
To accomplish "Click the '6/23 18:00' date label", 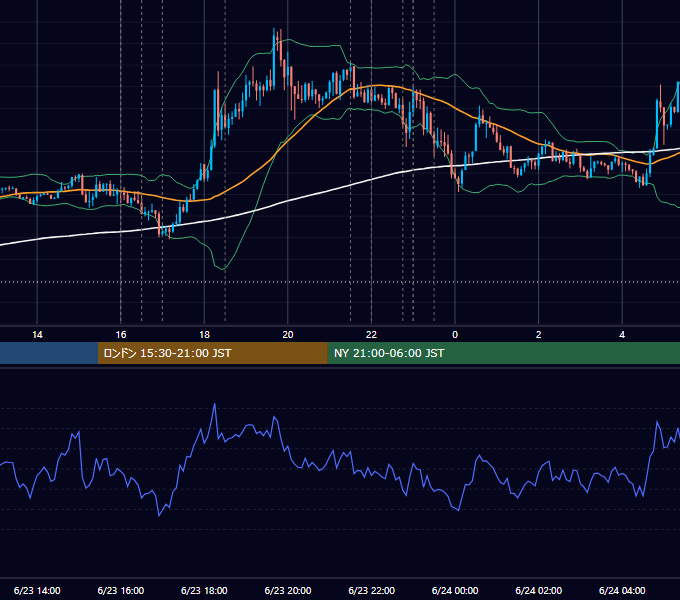I will point(204,590).
